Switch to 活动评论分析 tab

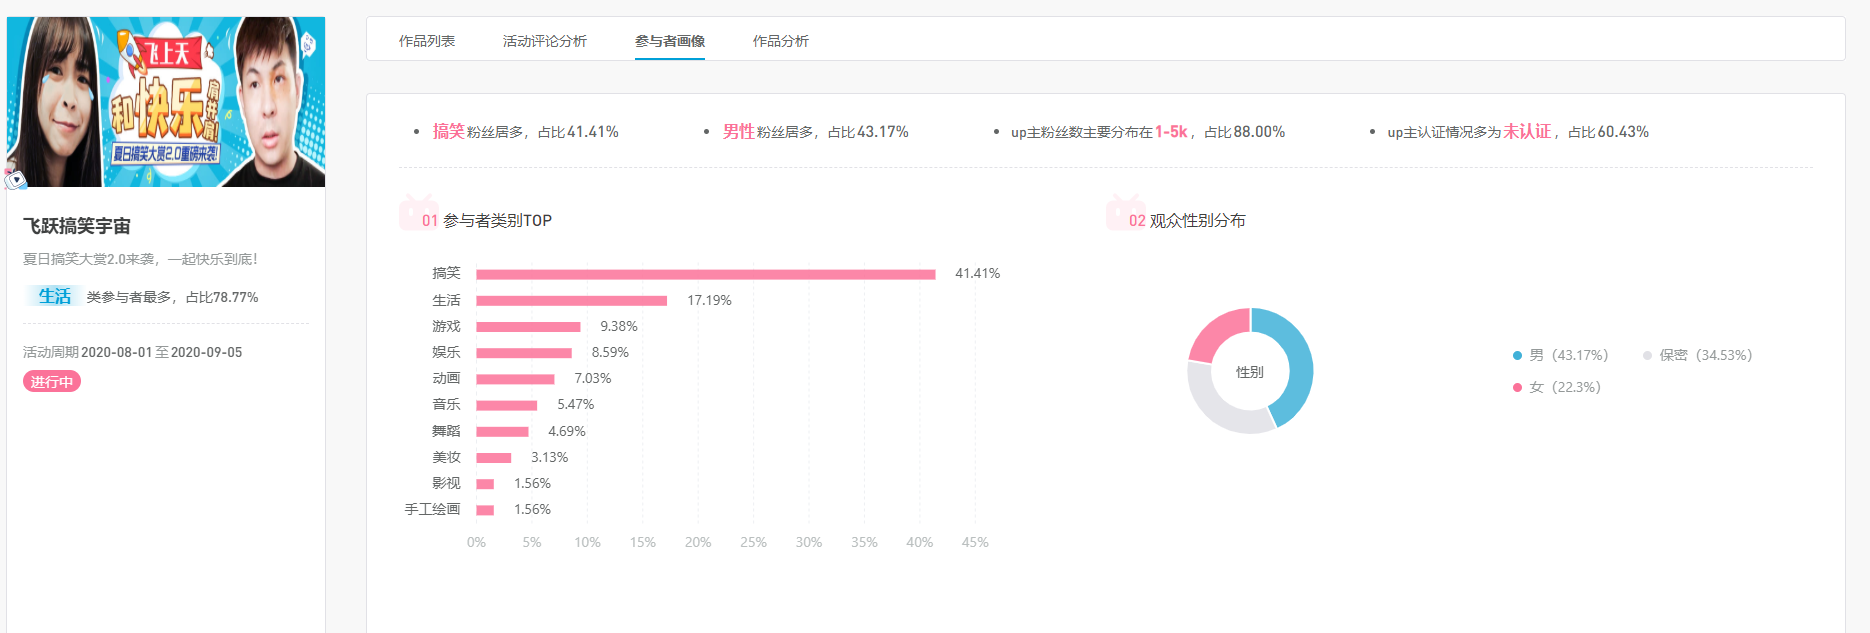tap(545, 41)
